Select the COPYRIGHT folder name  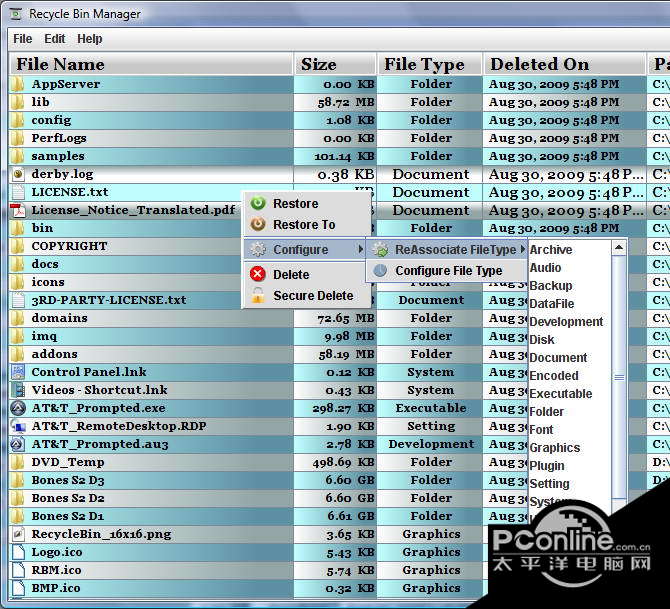point(69,246)
